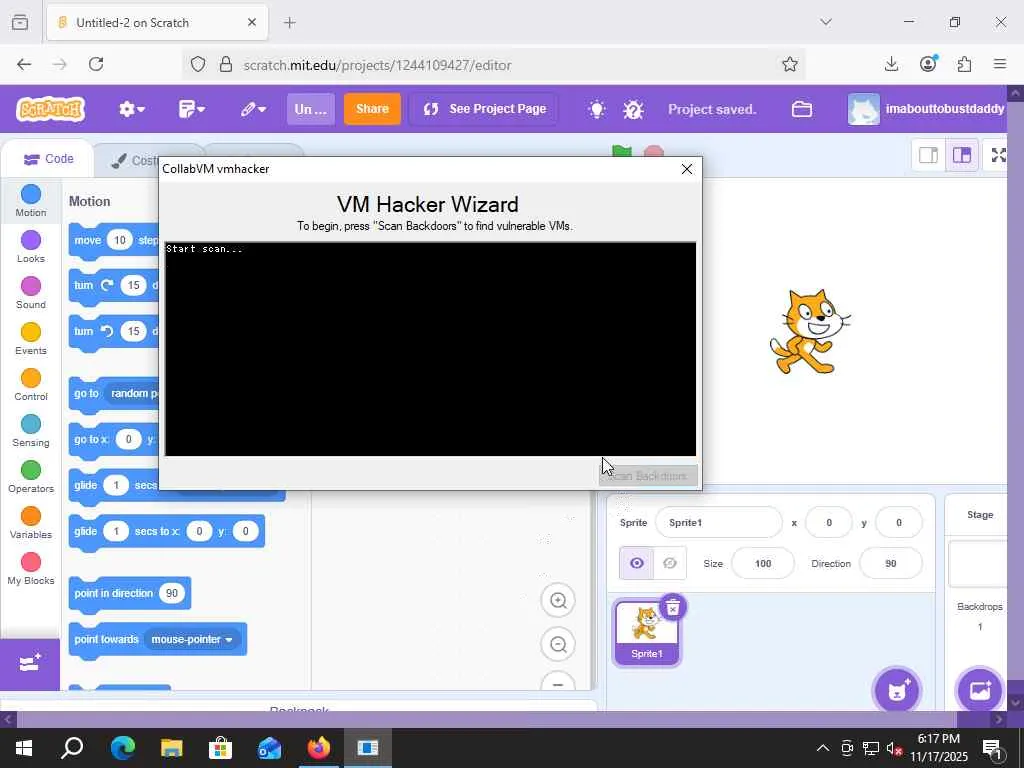Click Choose a Backdrop button
The width and height of the screenshot is (1024, 768).
click(980, 690)
